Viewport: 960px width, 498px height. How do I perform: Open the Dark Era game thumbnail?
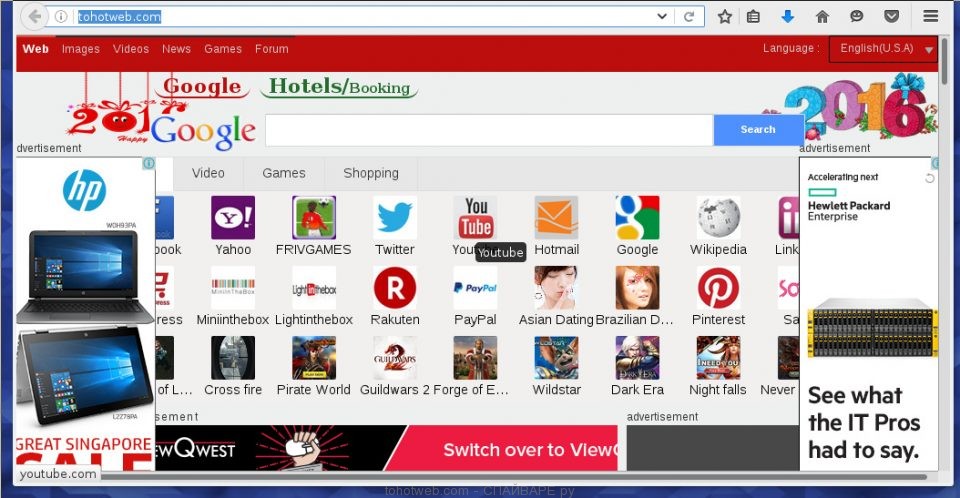pos(637,358)
